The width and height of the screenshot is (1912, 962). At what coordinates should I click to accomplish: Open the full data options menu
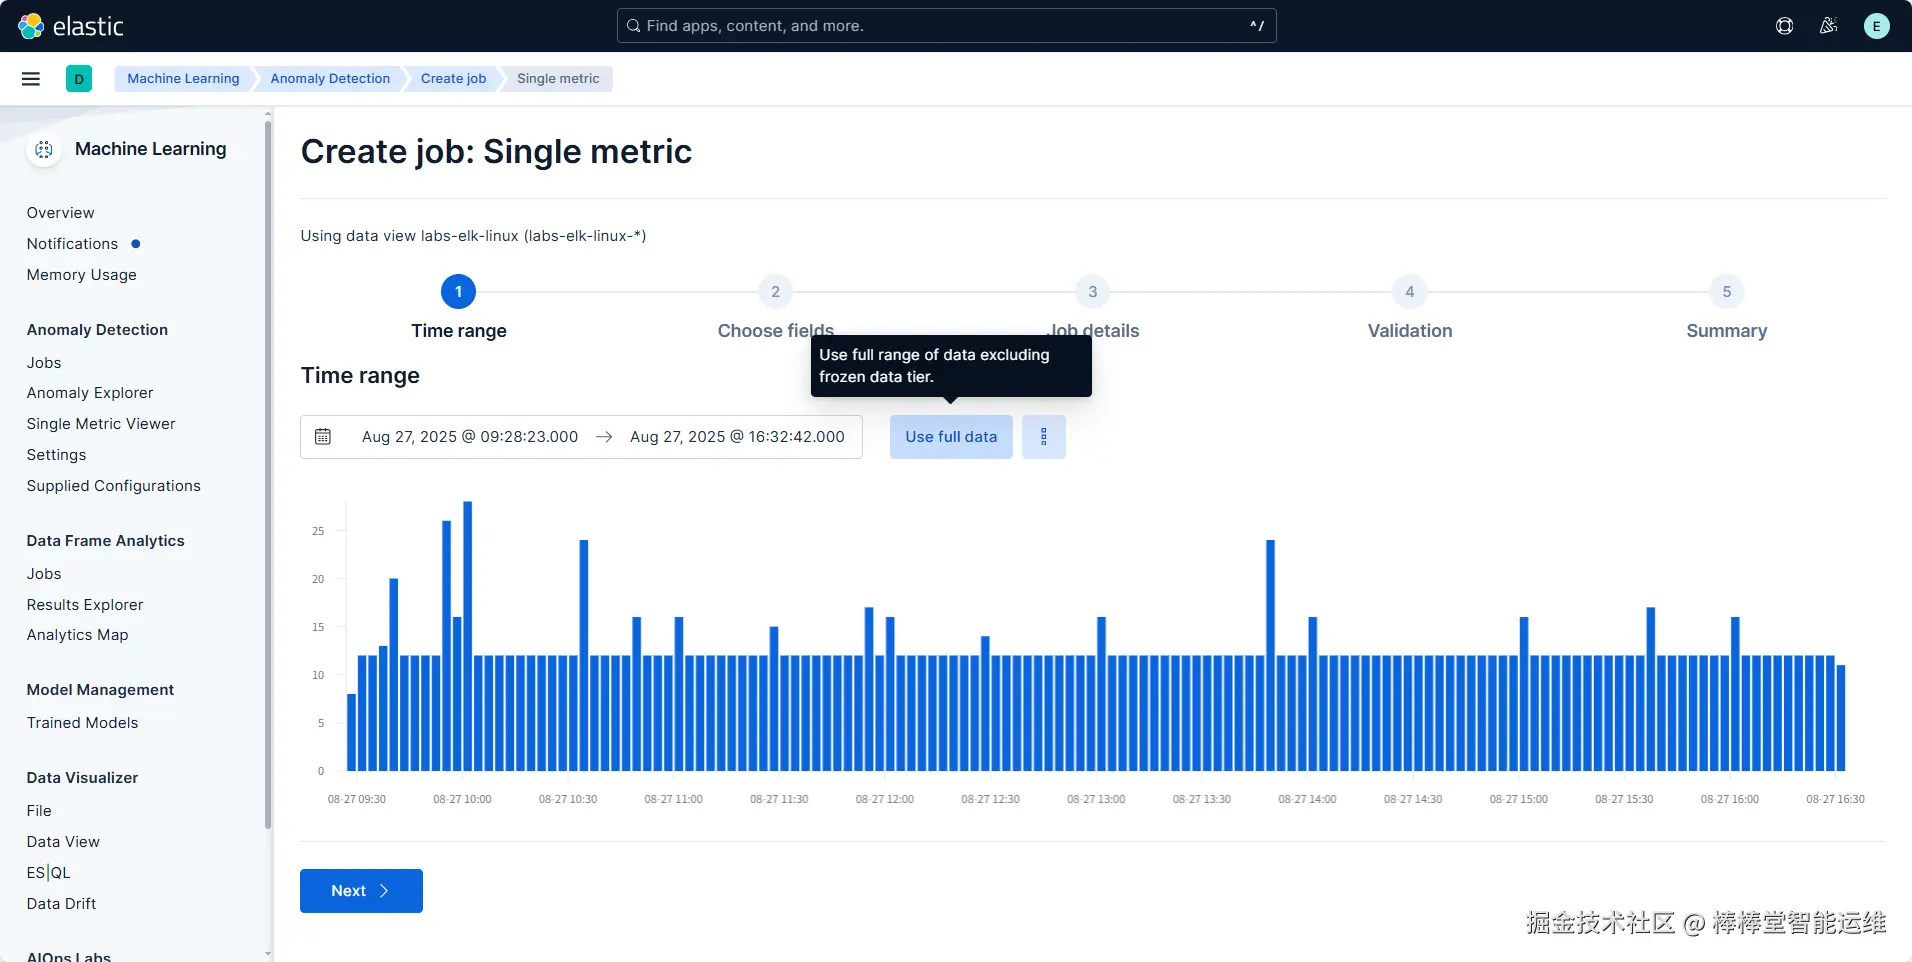click(1044, 437)
